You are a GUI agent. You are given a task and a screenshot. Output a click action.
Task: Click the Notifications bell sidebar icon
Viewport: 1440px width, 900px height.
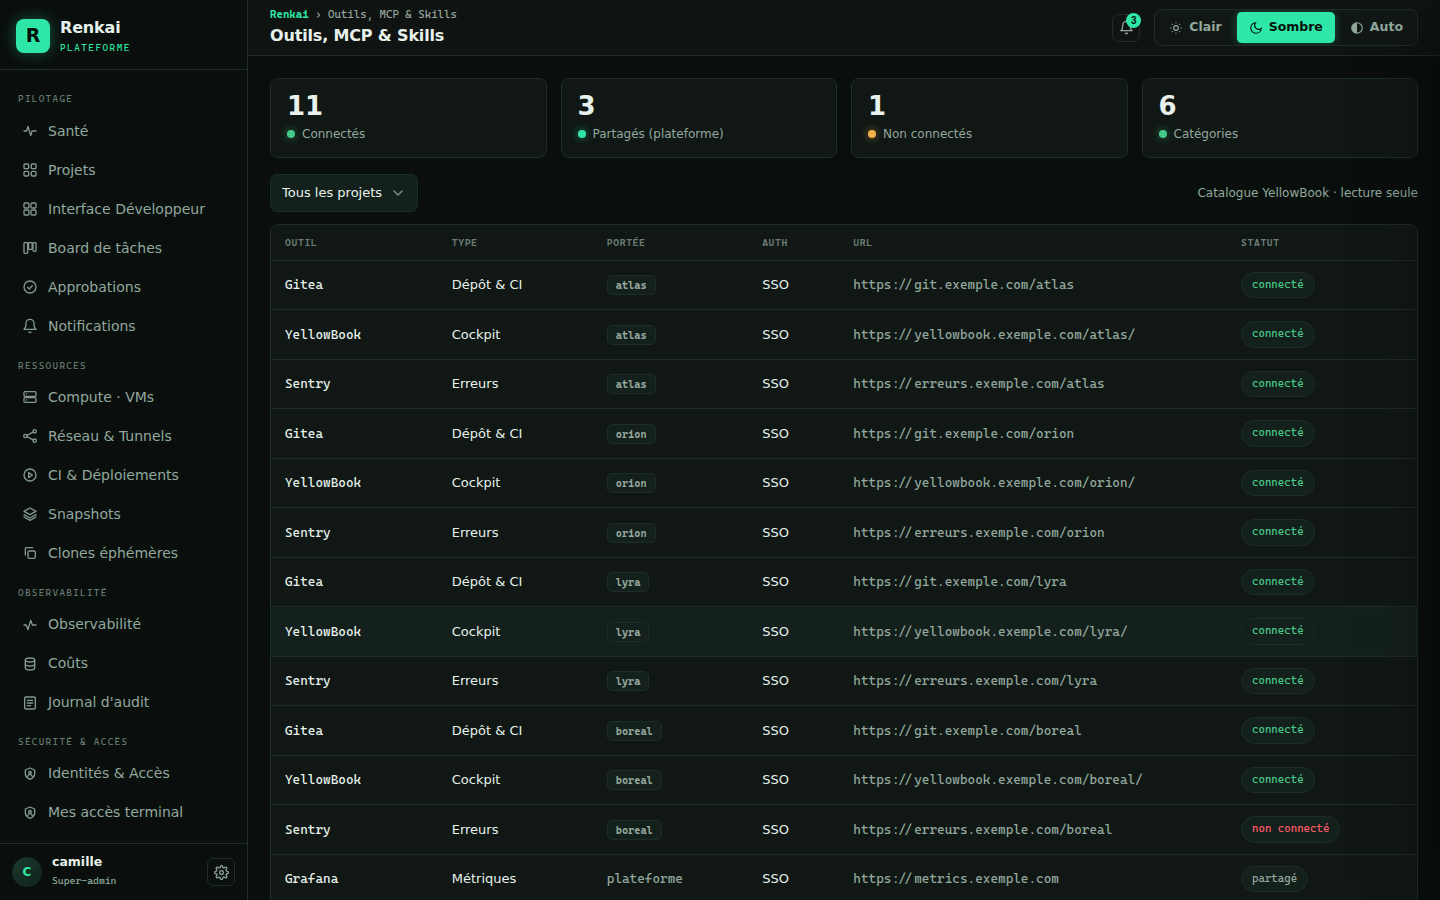[x=30, y=326]
